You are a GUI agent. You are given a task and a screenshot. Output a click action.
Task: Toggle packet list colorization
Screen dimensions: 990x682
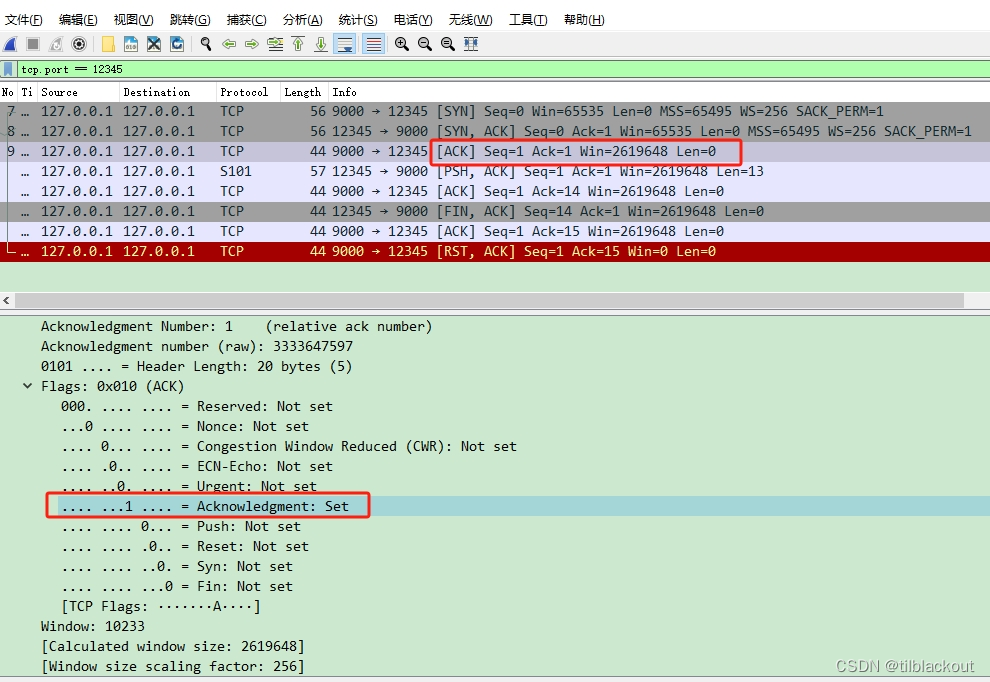tap(374, 44)
